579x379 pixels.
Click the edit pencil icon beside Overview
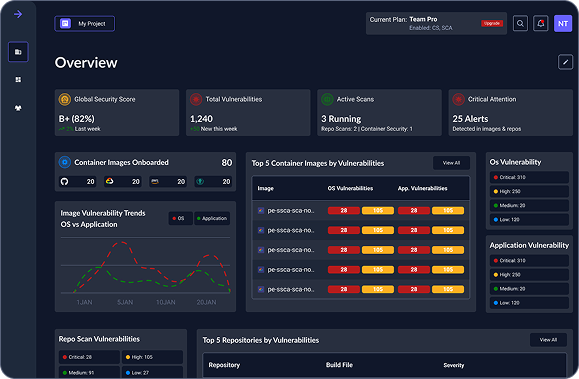click(x=565, y=62)
